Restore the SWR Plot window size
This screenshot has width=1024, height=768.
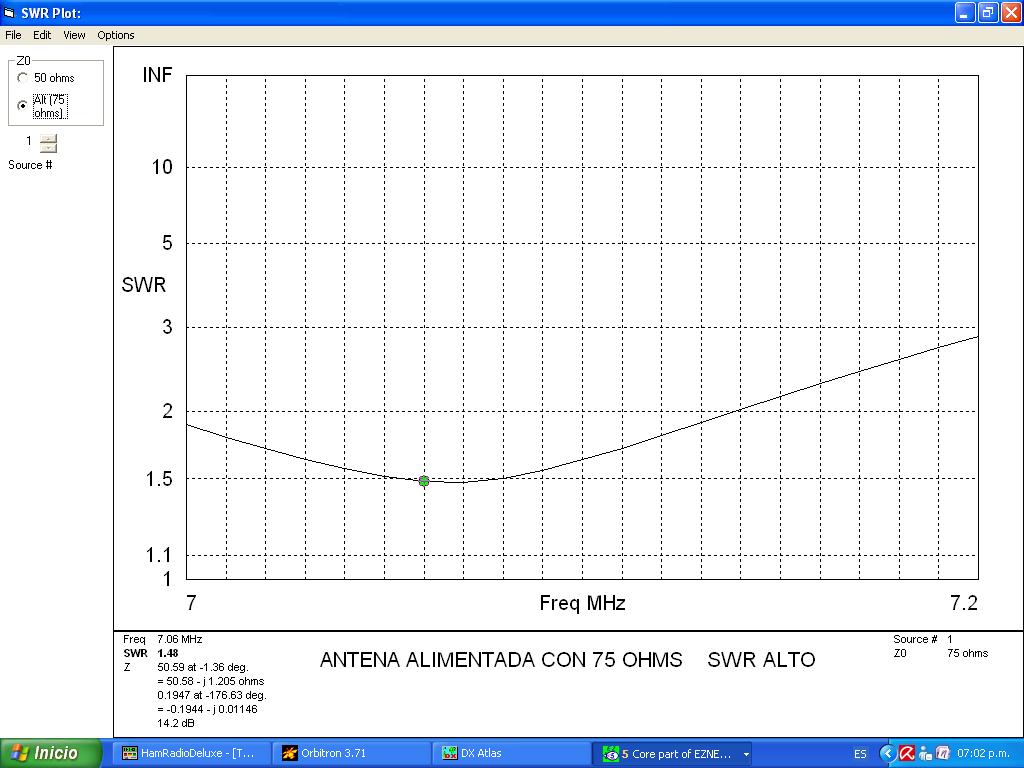coord(987,12)
